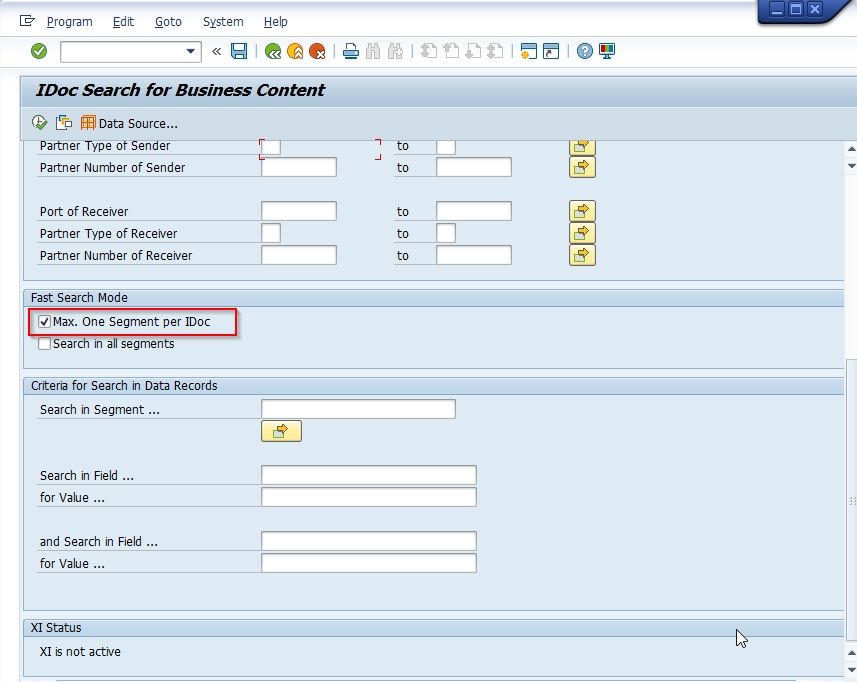Click the Find Next binoculars icon
The image size is (857, 682).
[395, 51]
